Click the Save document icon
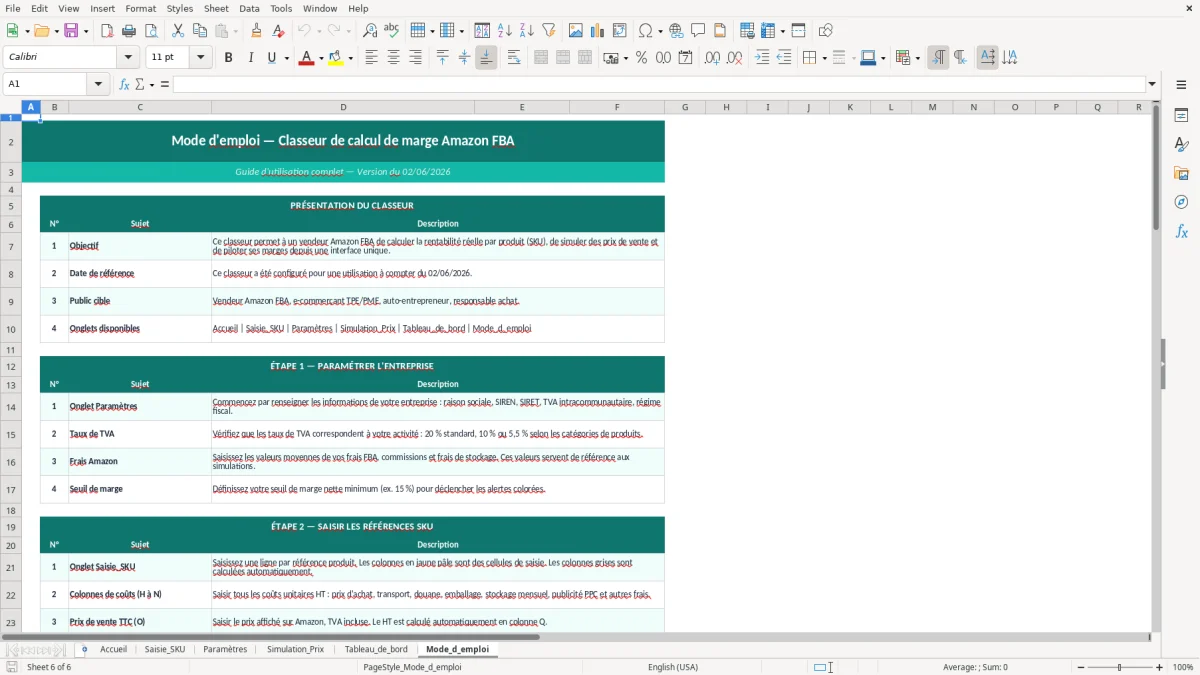This screenshot has width=1200, height=675. point(69,31)
